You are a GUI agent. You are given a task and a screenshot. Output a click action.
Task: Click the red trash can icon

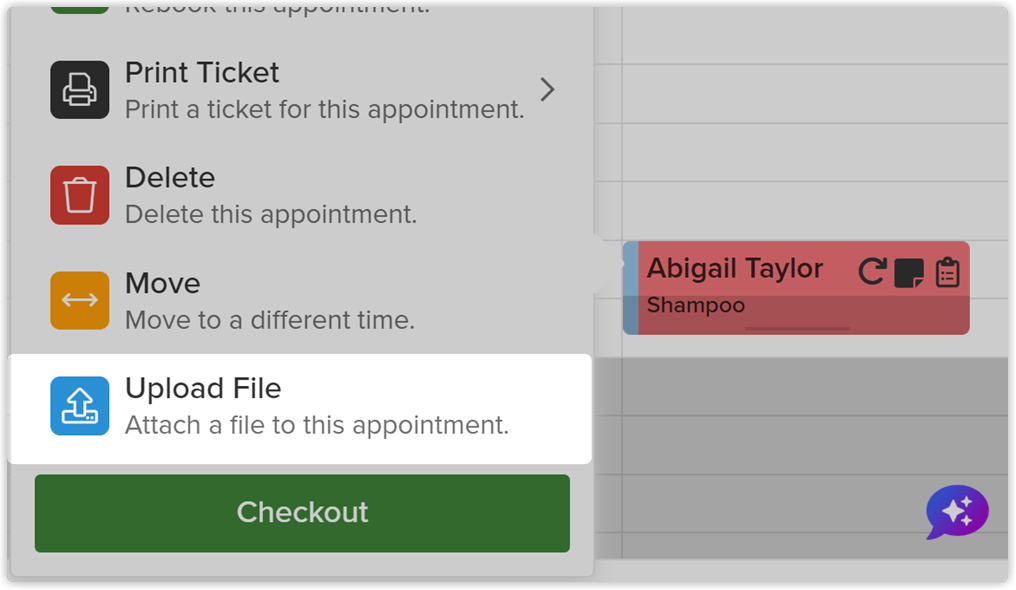80,195
